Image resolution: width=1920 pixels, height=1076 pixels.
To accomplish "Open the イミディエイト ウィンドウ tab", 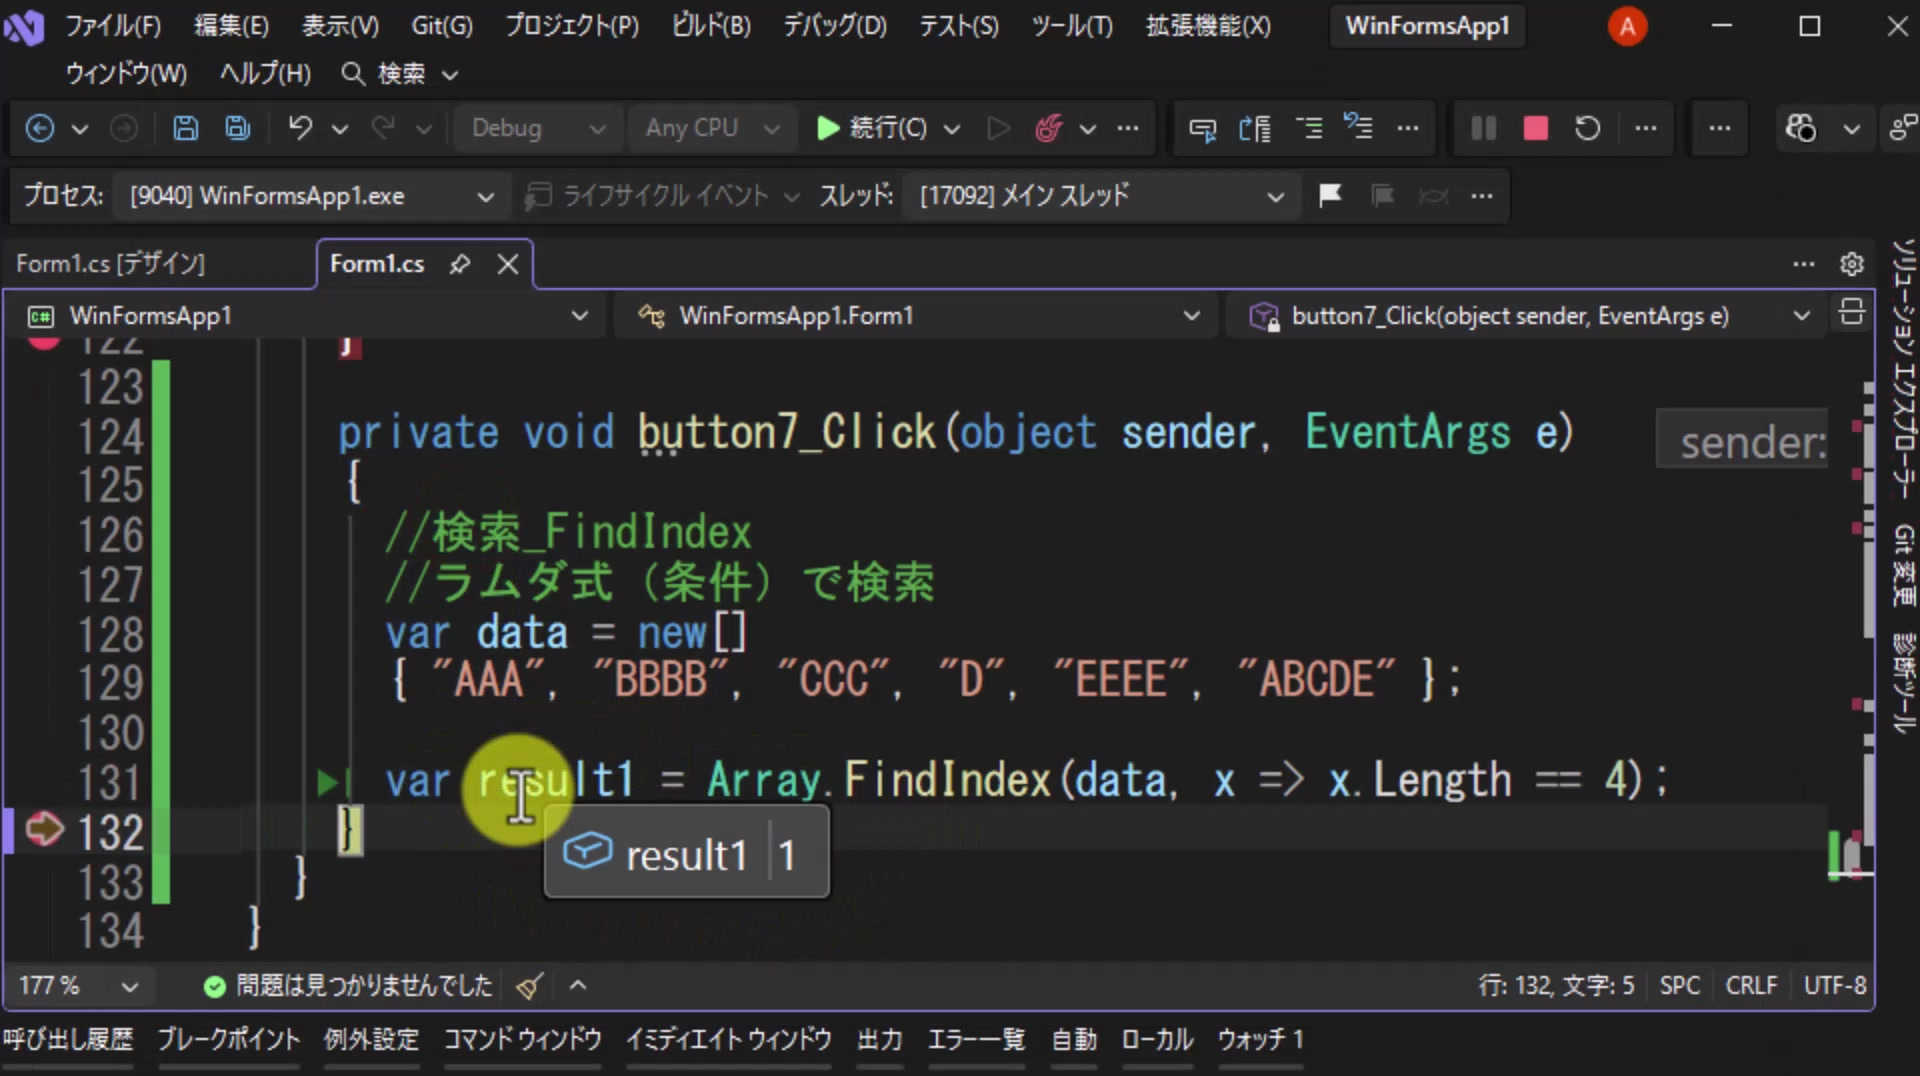I will pos(729,1040).
